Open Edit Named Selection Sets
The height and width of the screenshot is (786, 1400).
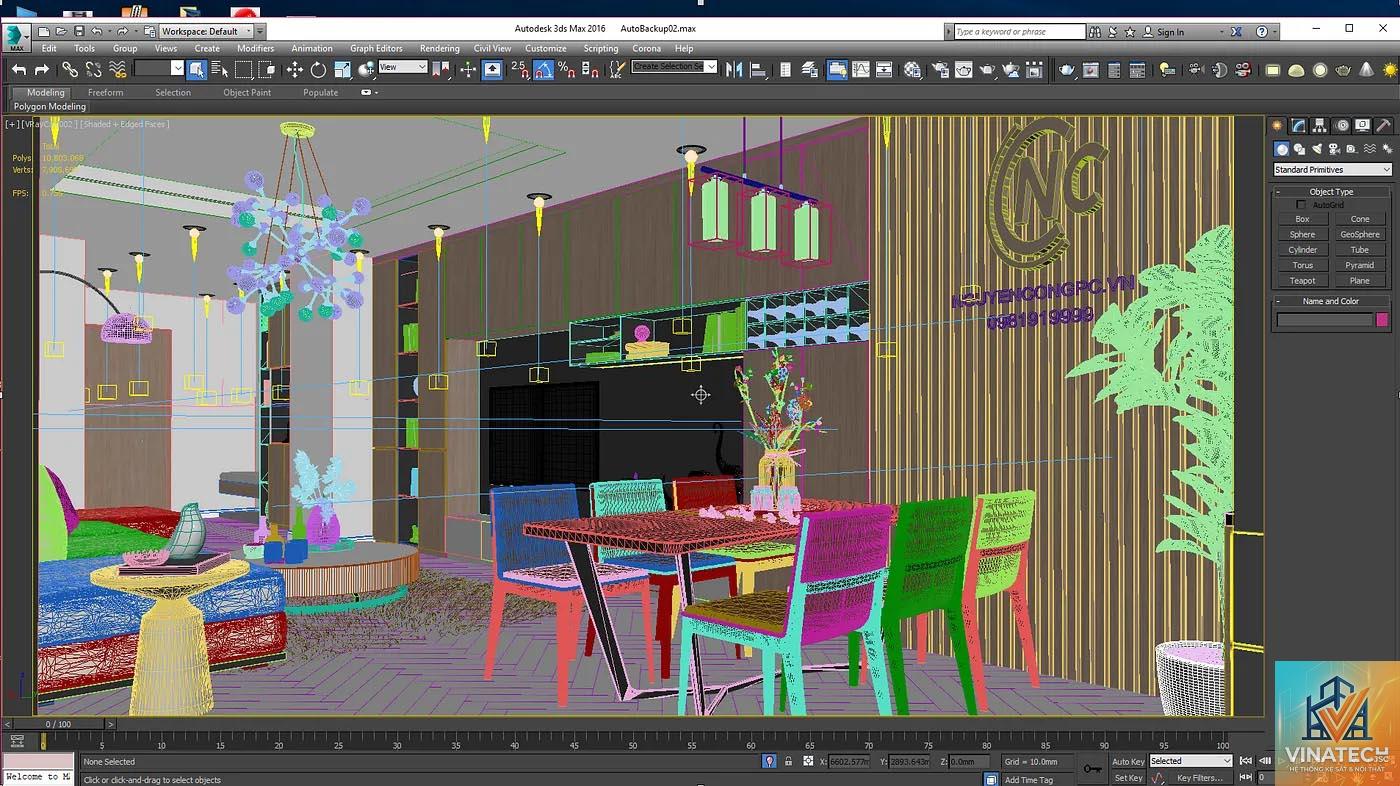point(618,69)
